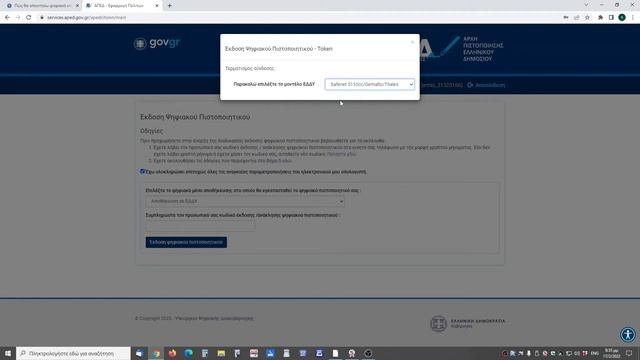This screenshot has height=360, width=640.
Task: Switch to the first browser tab
Action: coord(42,6)
